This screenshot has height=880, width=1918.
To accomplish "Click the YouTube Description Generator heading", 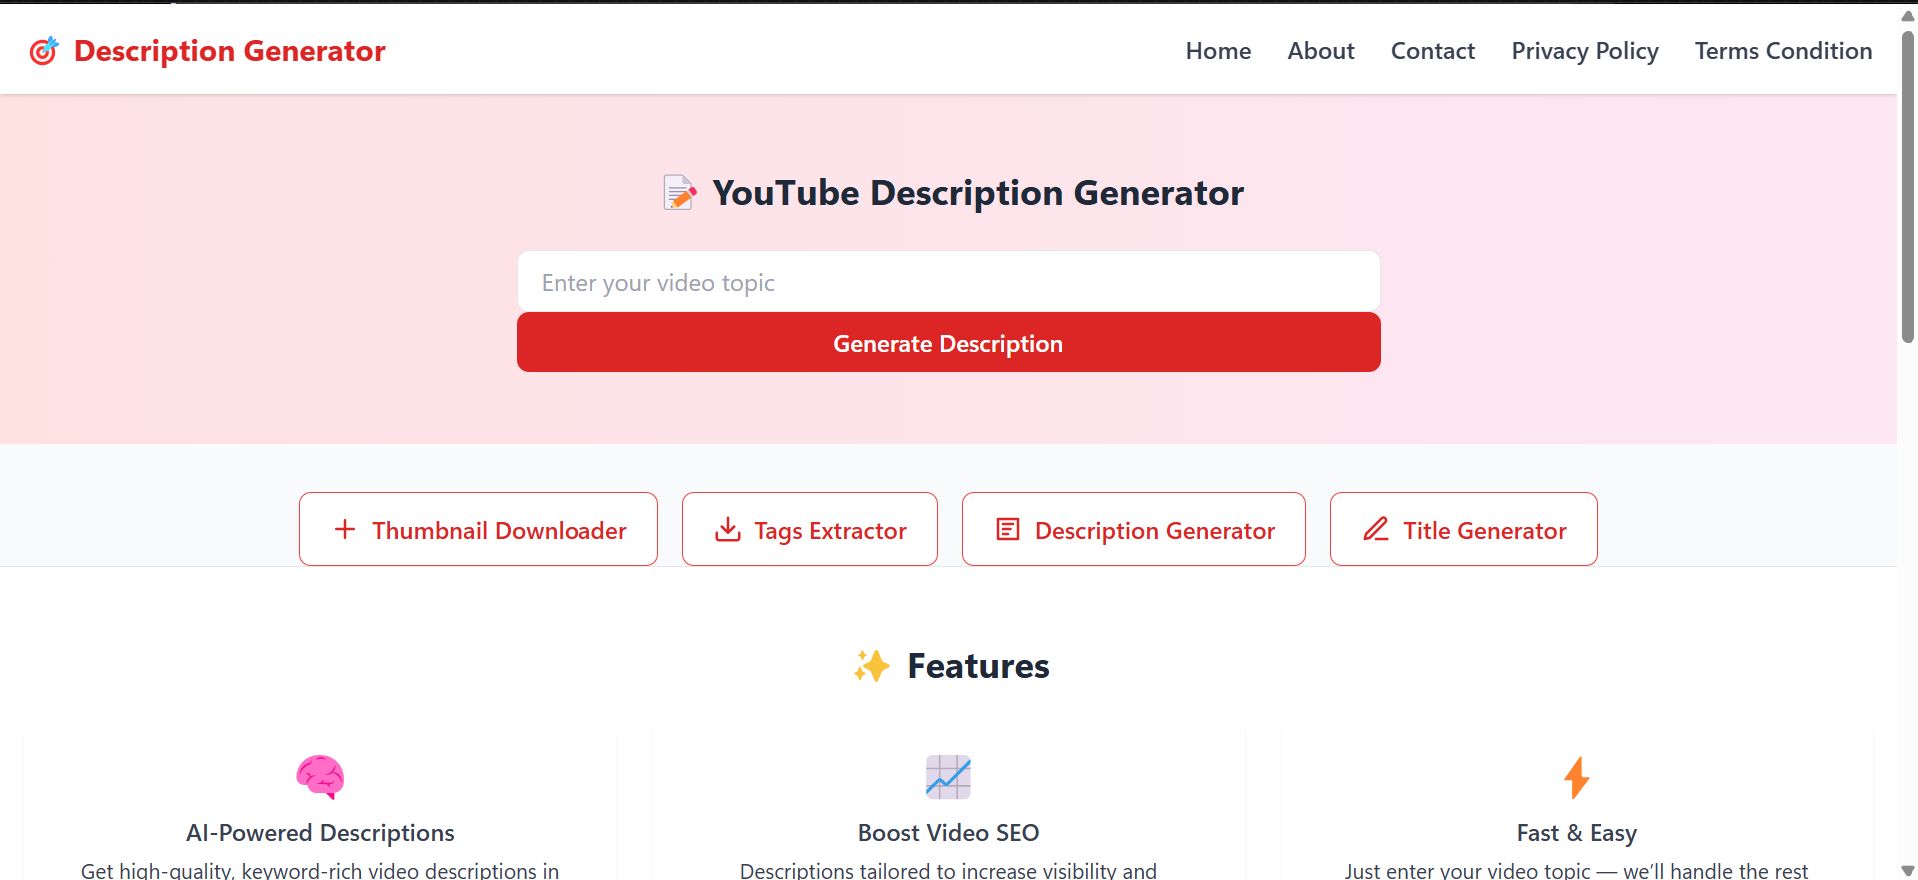I will tap(977, 192).
